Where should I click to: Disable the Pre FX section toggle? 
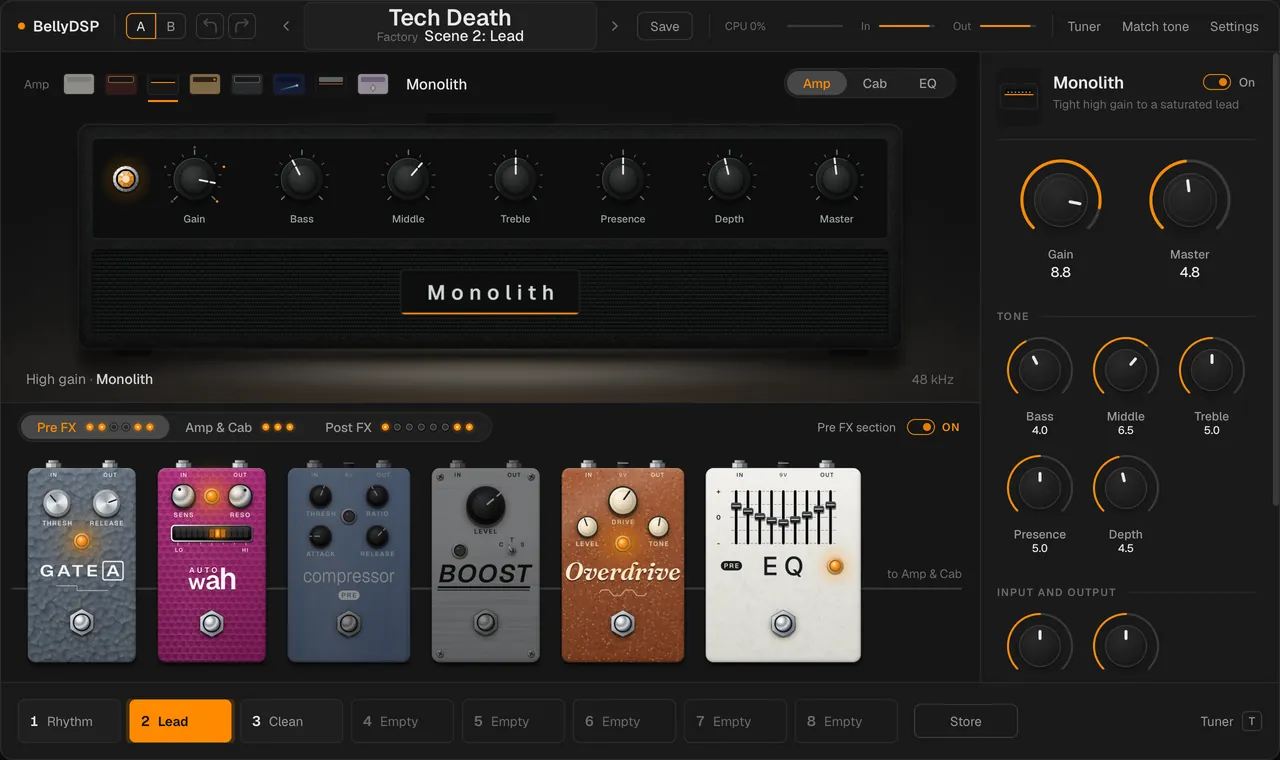point(921,427)
